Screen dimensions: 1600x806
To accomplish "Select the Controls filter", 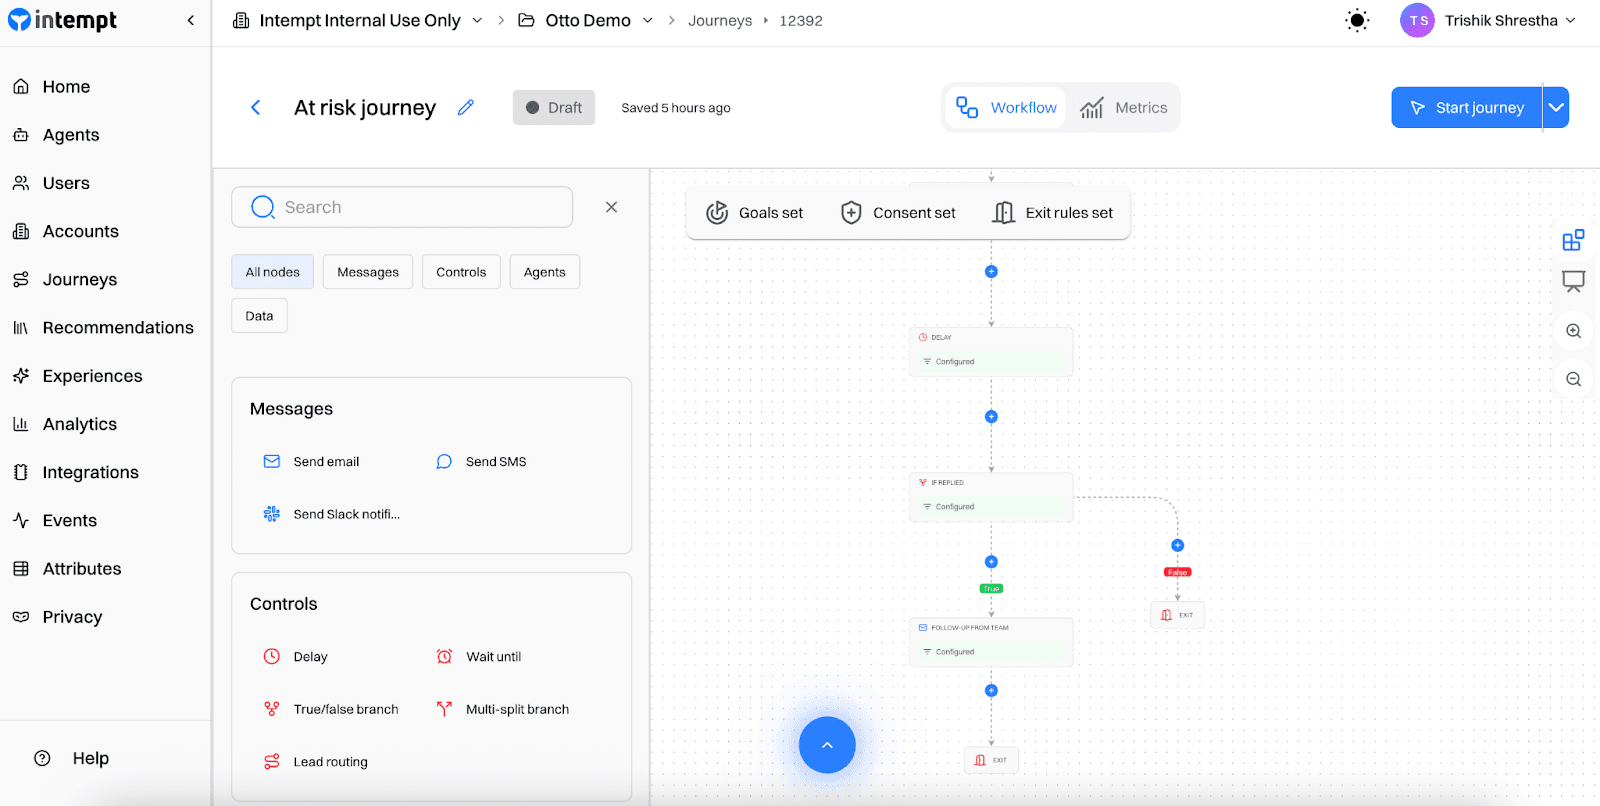I will [461, 272].
